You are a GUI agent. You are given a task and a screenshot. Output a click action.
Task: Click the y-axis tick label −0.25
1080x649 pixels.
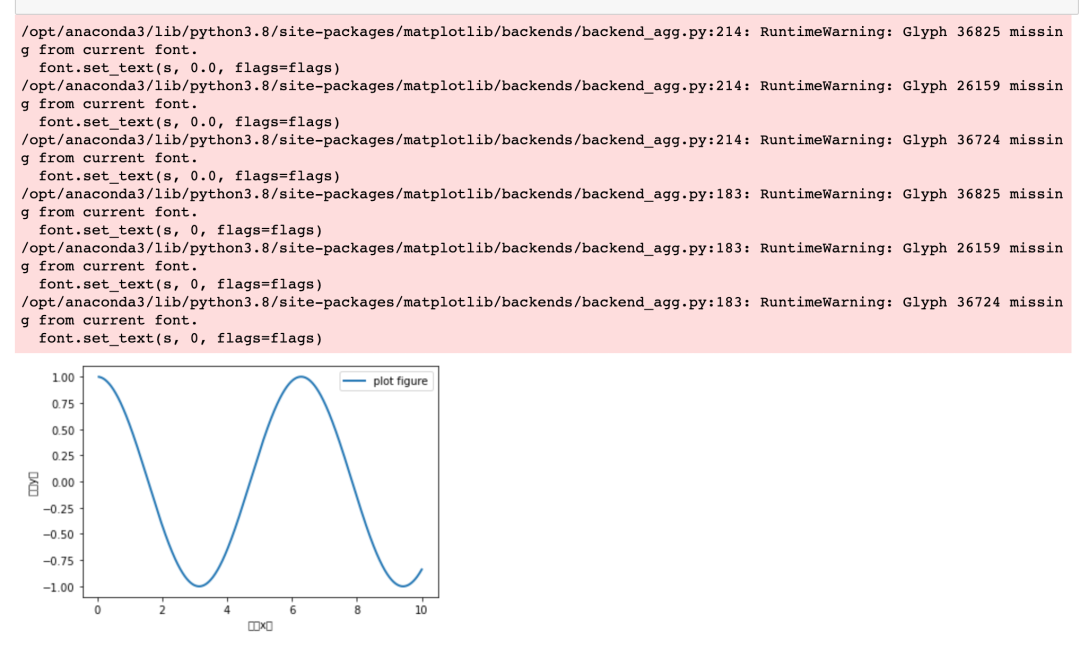(59, 508)
